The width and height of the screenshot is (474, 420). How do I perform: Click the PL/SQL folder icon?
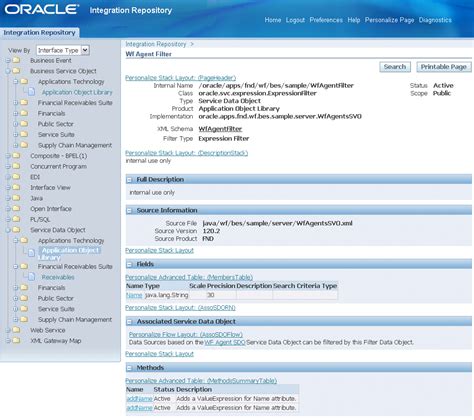[x=16, y=219]
